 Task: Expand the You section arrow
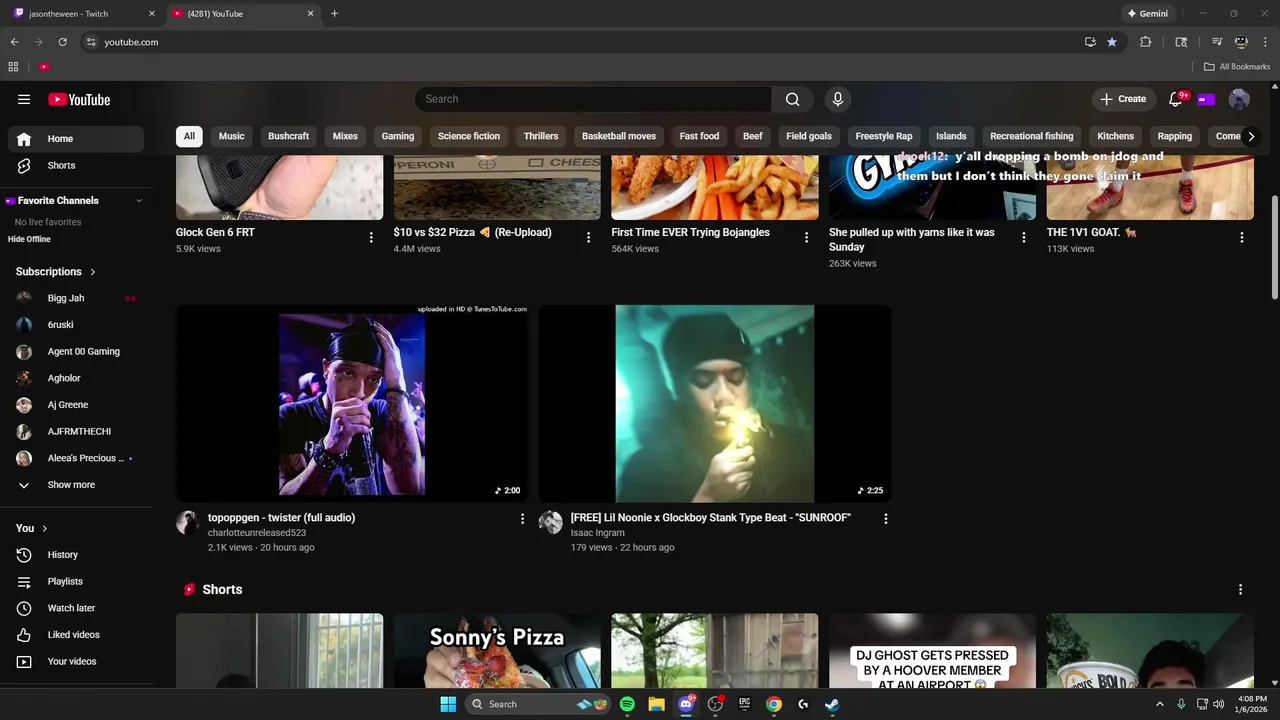point(44,528)
